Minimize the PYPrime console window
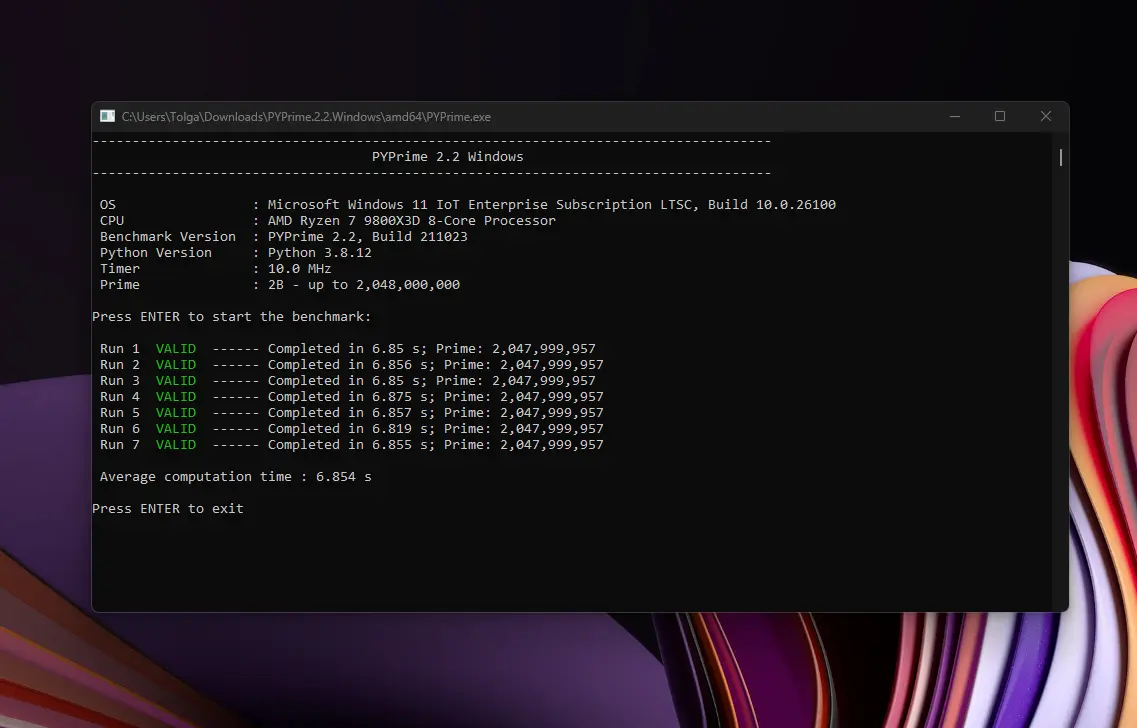This screenshot has width=1137, height=728. click(x=955, y=116)
